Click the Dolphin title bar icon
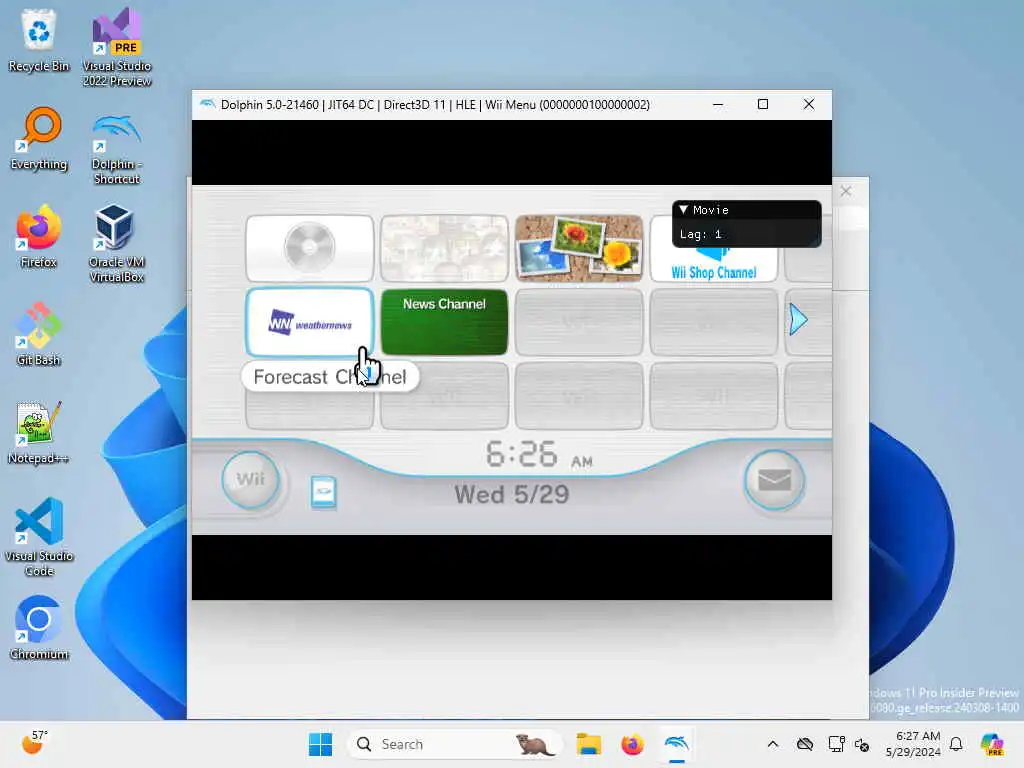This screenshot has width=1024, height=768. pyautogui.click(x=207, y=104)
